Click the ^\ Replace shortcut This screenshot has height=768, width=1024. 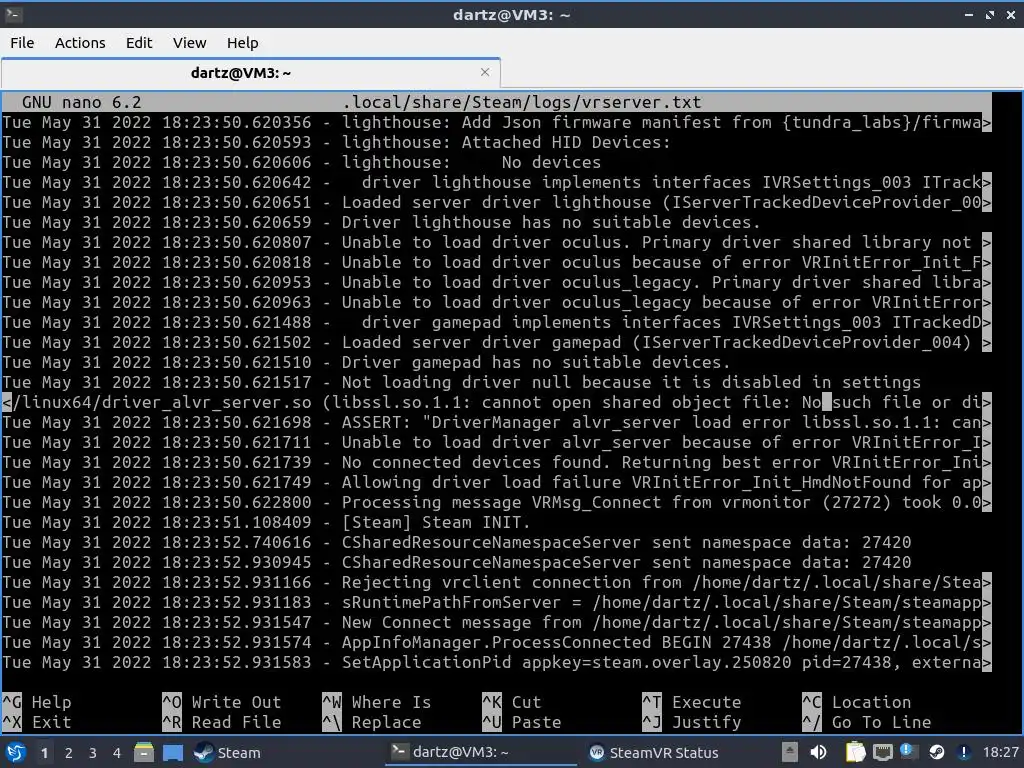(x=372, y=722)
